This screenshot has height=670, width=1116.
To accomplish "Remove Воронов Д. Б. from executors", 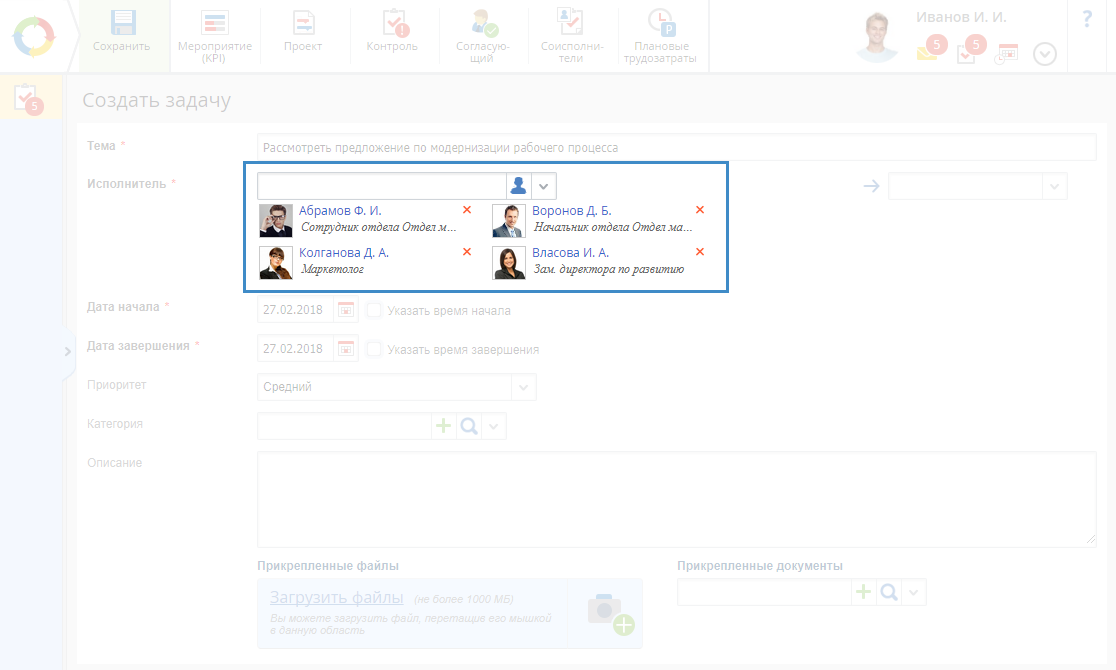I will pos(700,210).
